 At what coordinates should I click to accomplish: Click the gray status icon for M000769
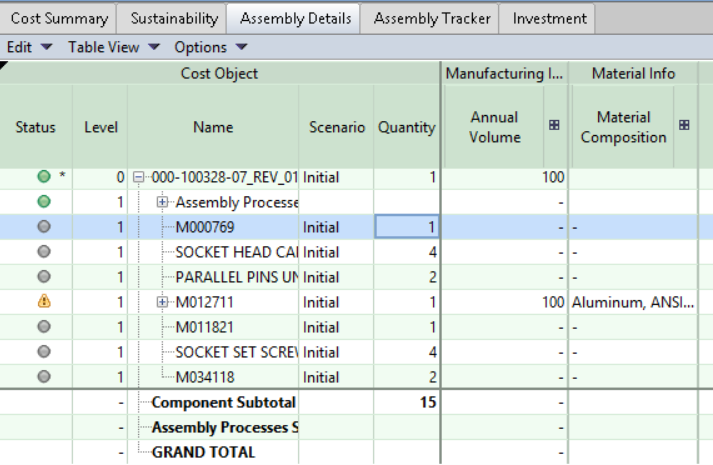click(43, 227)
